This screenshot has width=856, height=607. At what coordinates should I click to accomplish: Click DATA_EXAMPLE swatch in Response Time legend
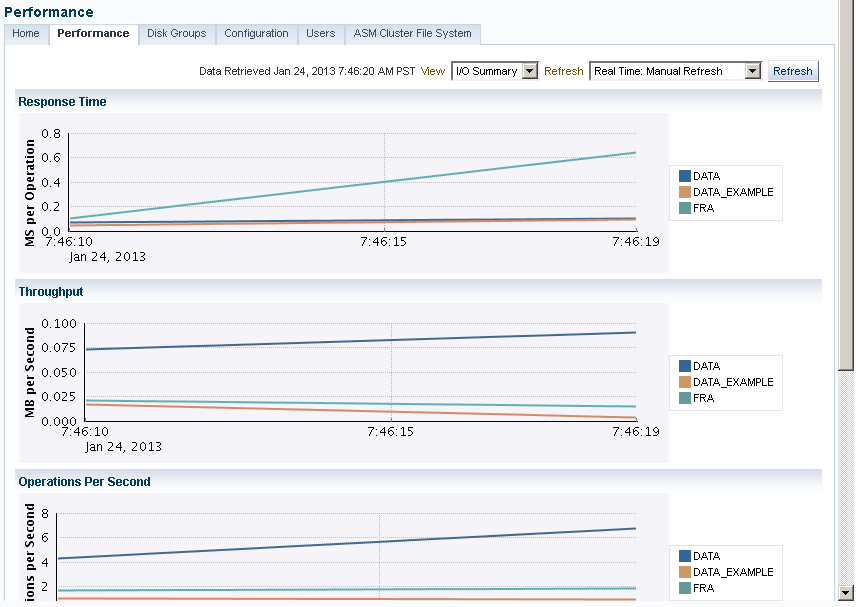pos(685,192)
